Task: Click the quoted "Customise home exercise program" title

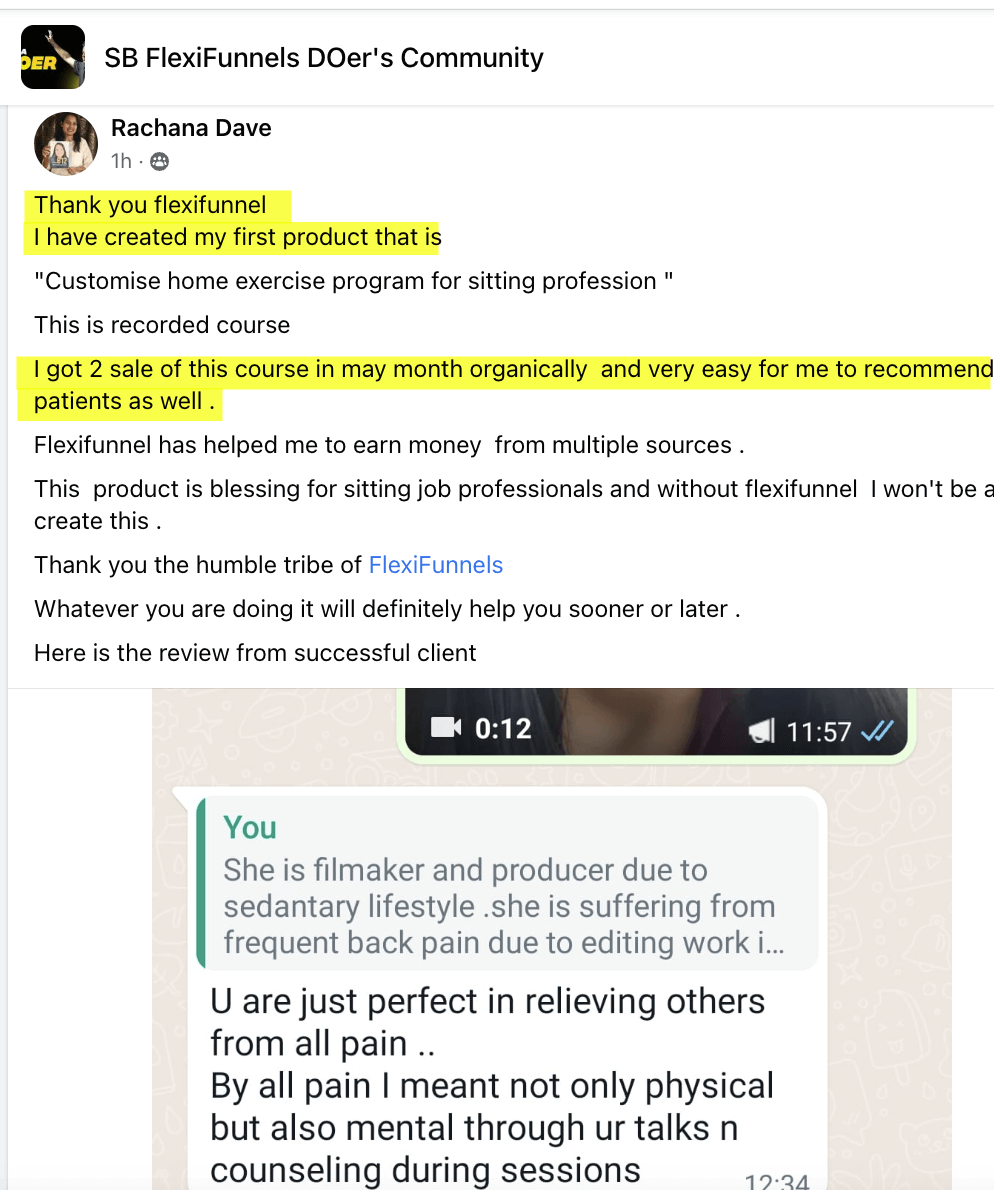Action: [x=353, y=281]
